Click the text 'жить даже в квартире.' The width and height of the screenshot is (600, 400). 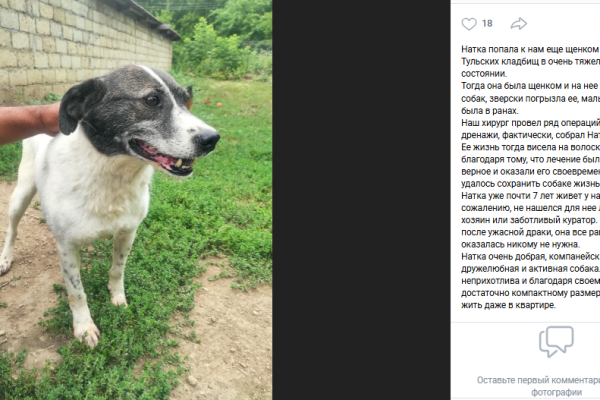508,305
